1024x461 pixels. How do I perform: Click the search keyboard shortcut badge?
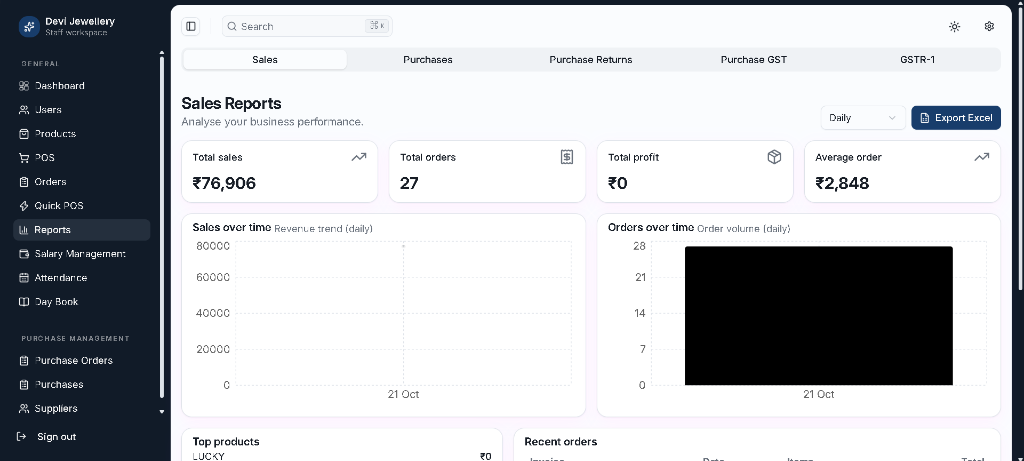click(377, 25)
